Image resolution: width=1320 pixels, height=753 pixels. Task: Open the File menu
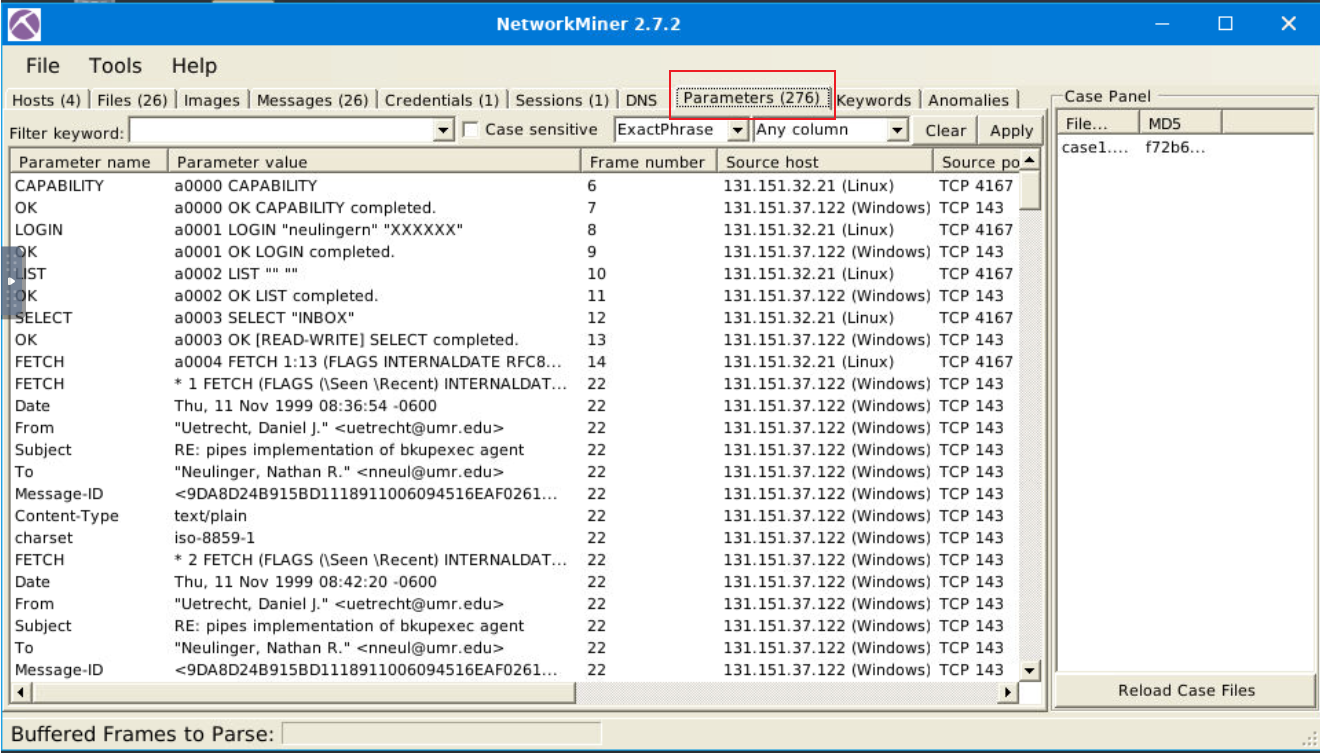pos(42,66)
